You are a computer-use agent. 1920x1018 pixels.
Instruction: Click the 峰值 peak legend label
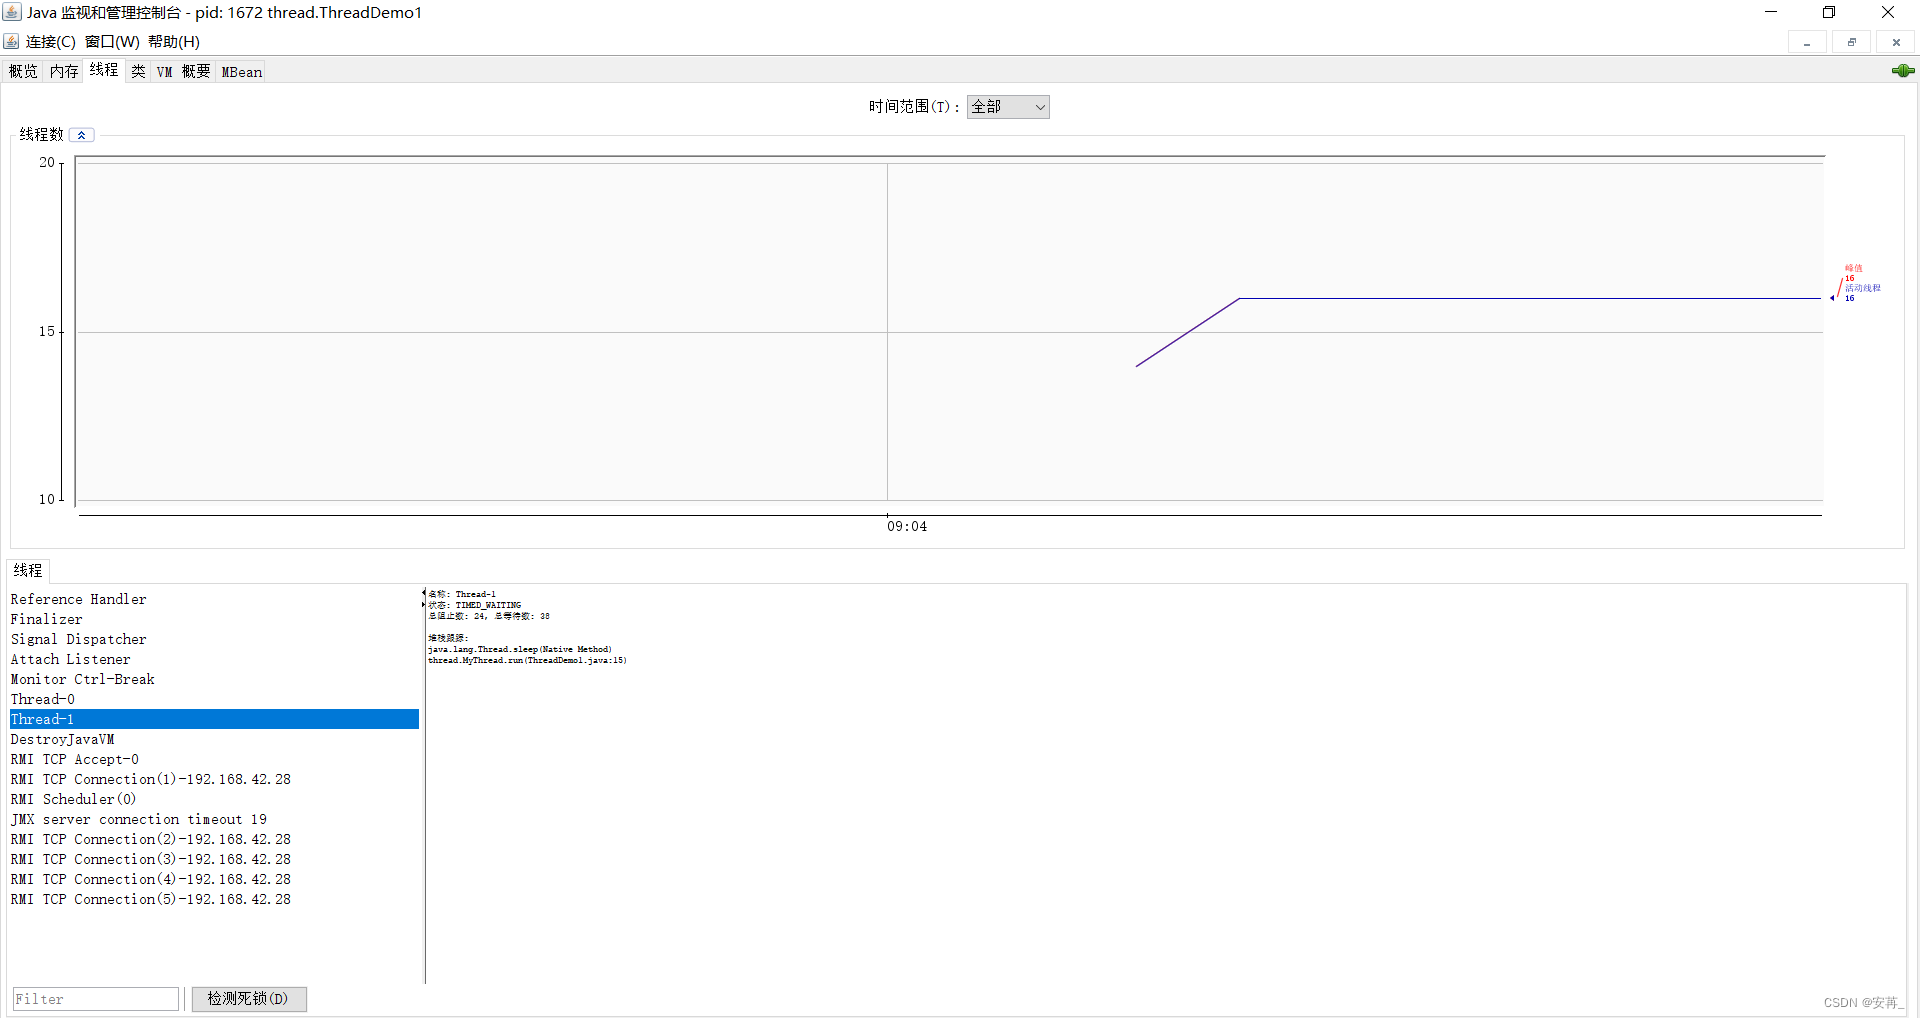coord(1854,268)
